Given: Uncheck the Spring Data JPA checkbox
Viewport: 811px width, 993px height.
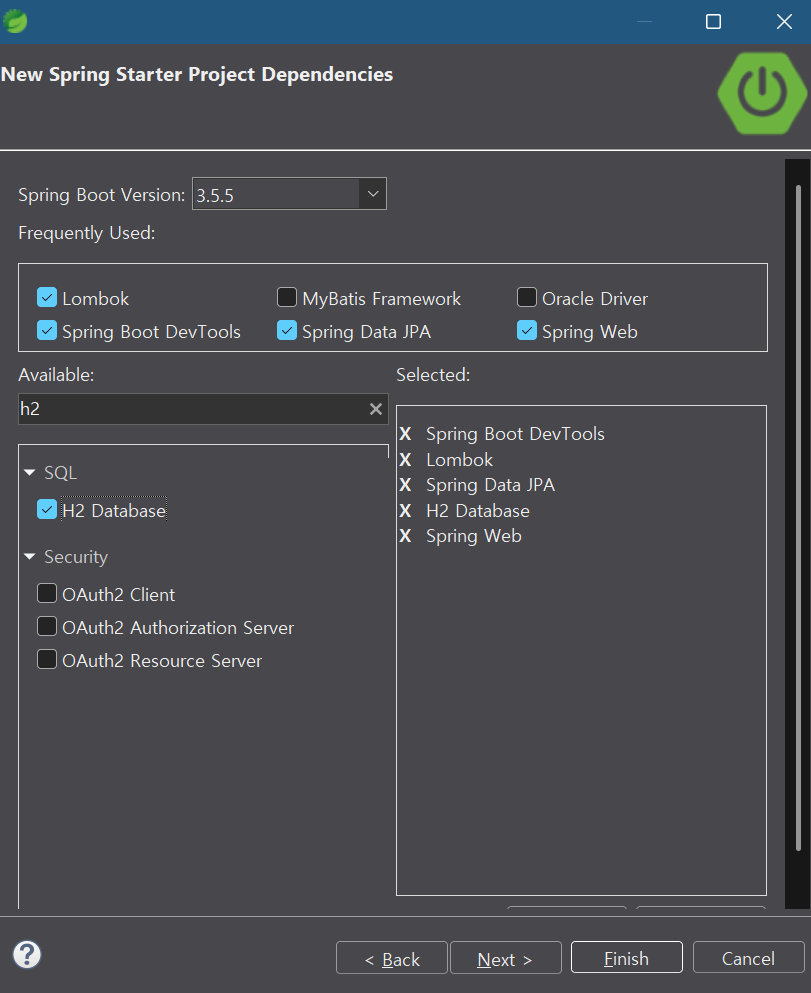Looking at the screenshot, I should point(287,330).
